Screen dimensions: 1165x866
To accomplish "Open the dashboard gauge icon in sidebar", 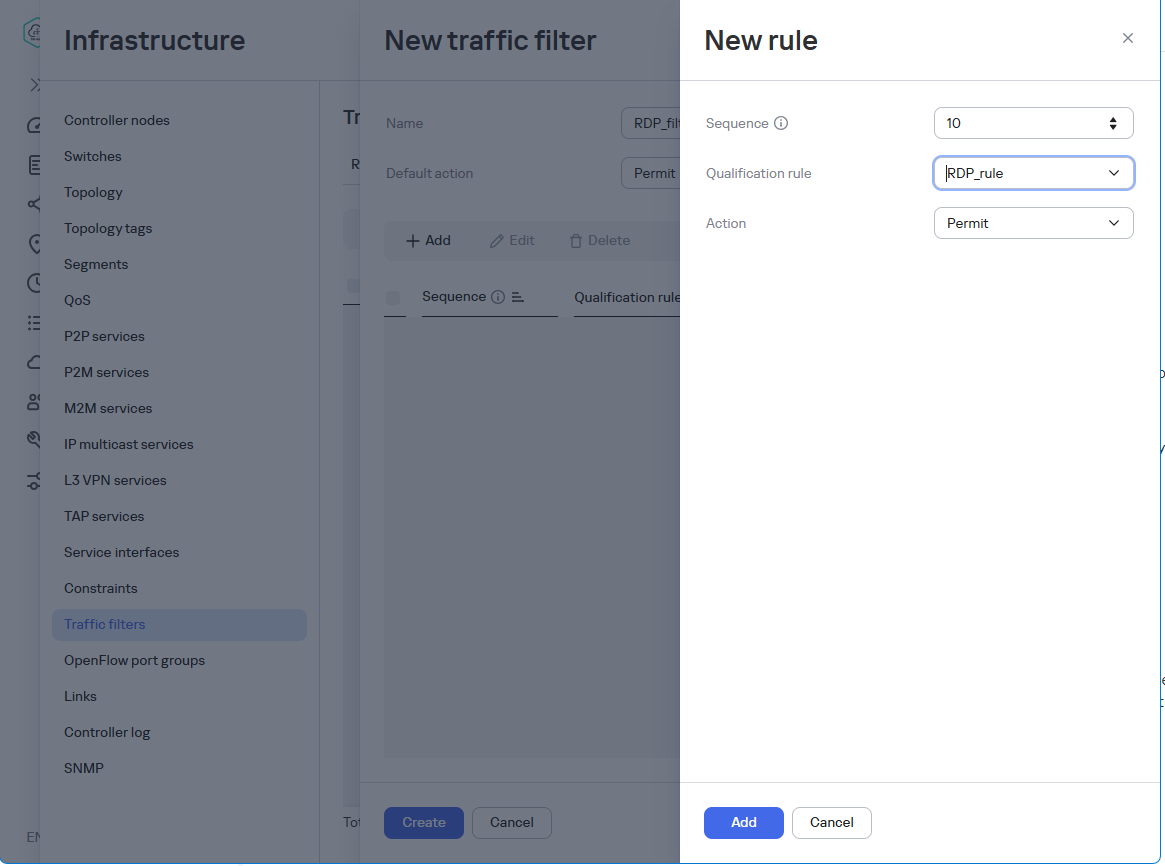I will coord(34,126).
